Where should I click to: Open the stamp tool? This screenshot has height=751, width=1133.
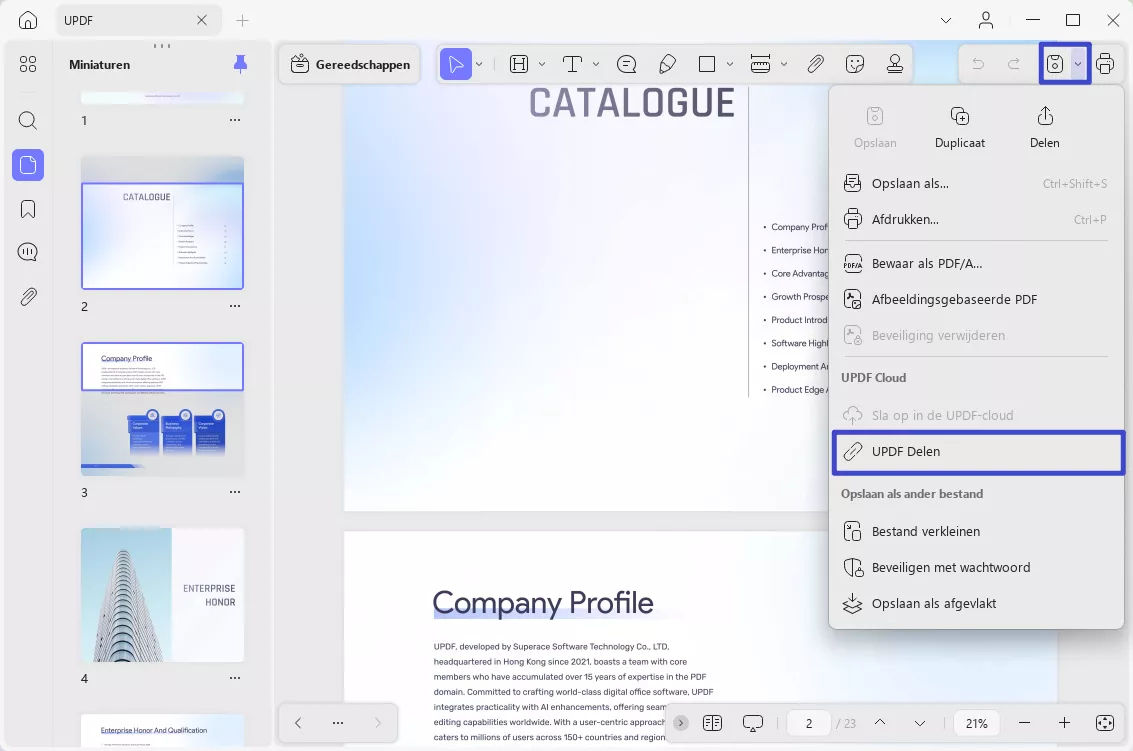pos(895,64)
